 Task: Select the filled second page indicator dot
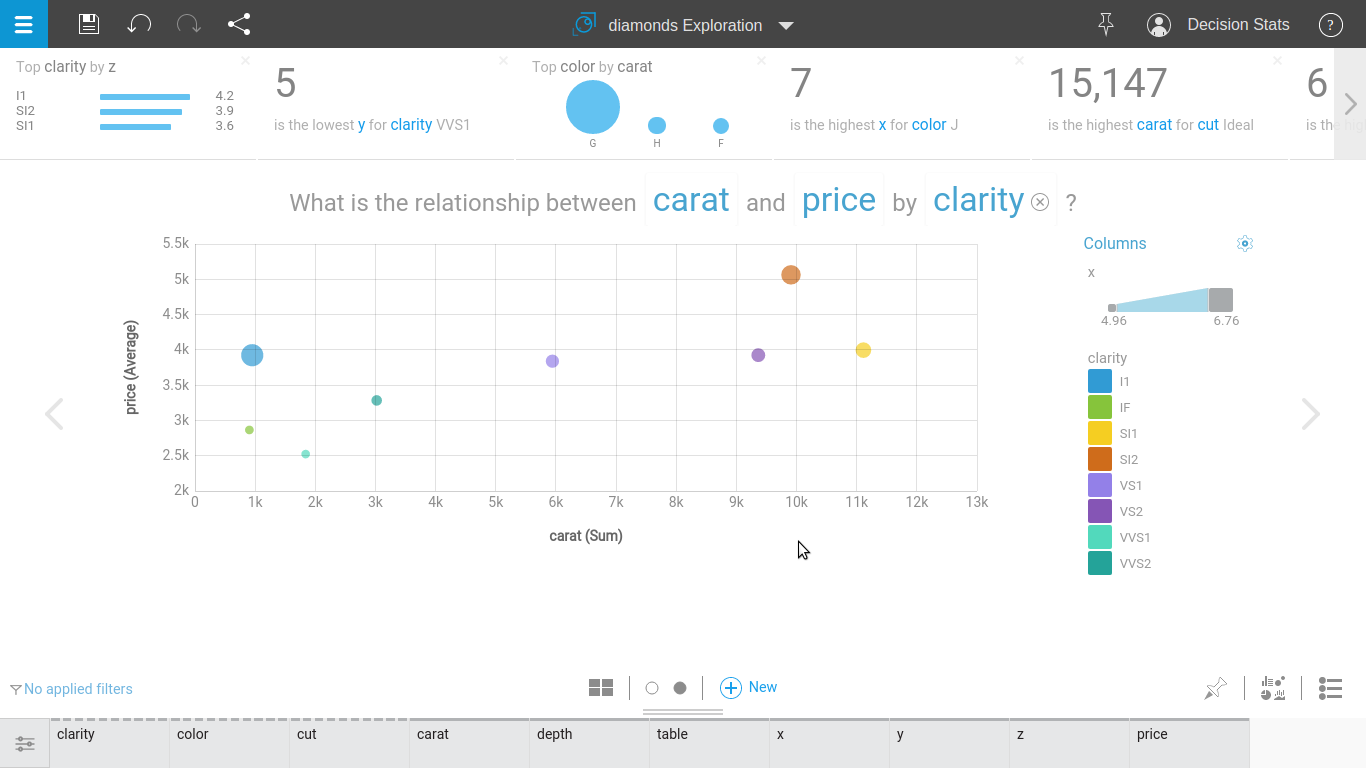coord(680,688)
